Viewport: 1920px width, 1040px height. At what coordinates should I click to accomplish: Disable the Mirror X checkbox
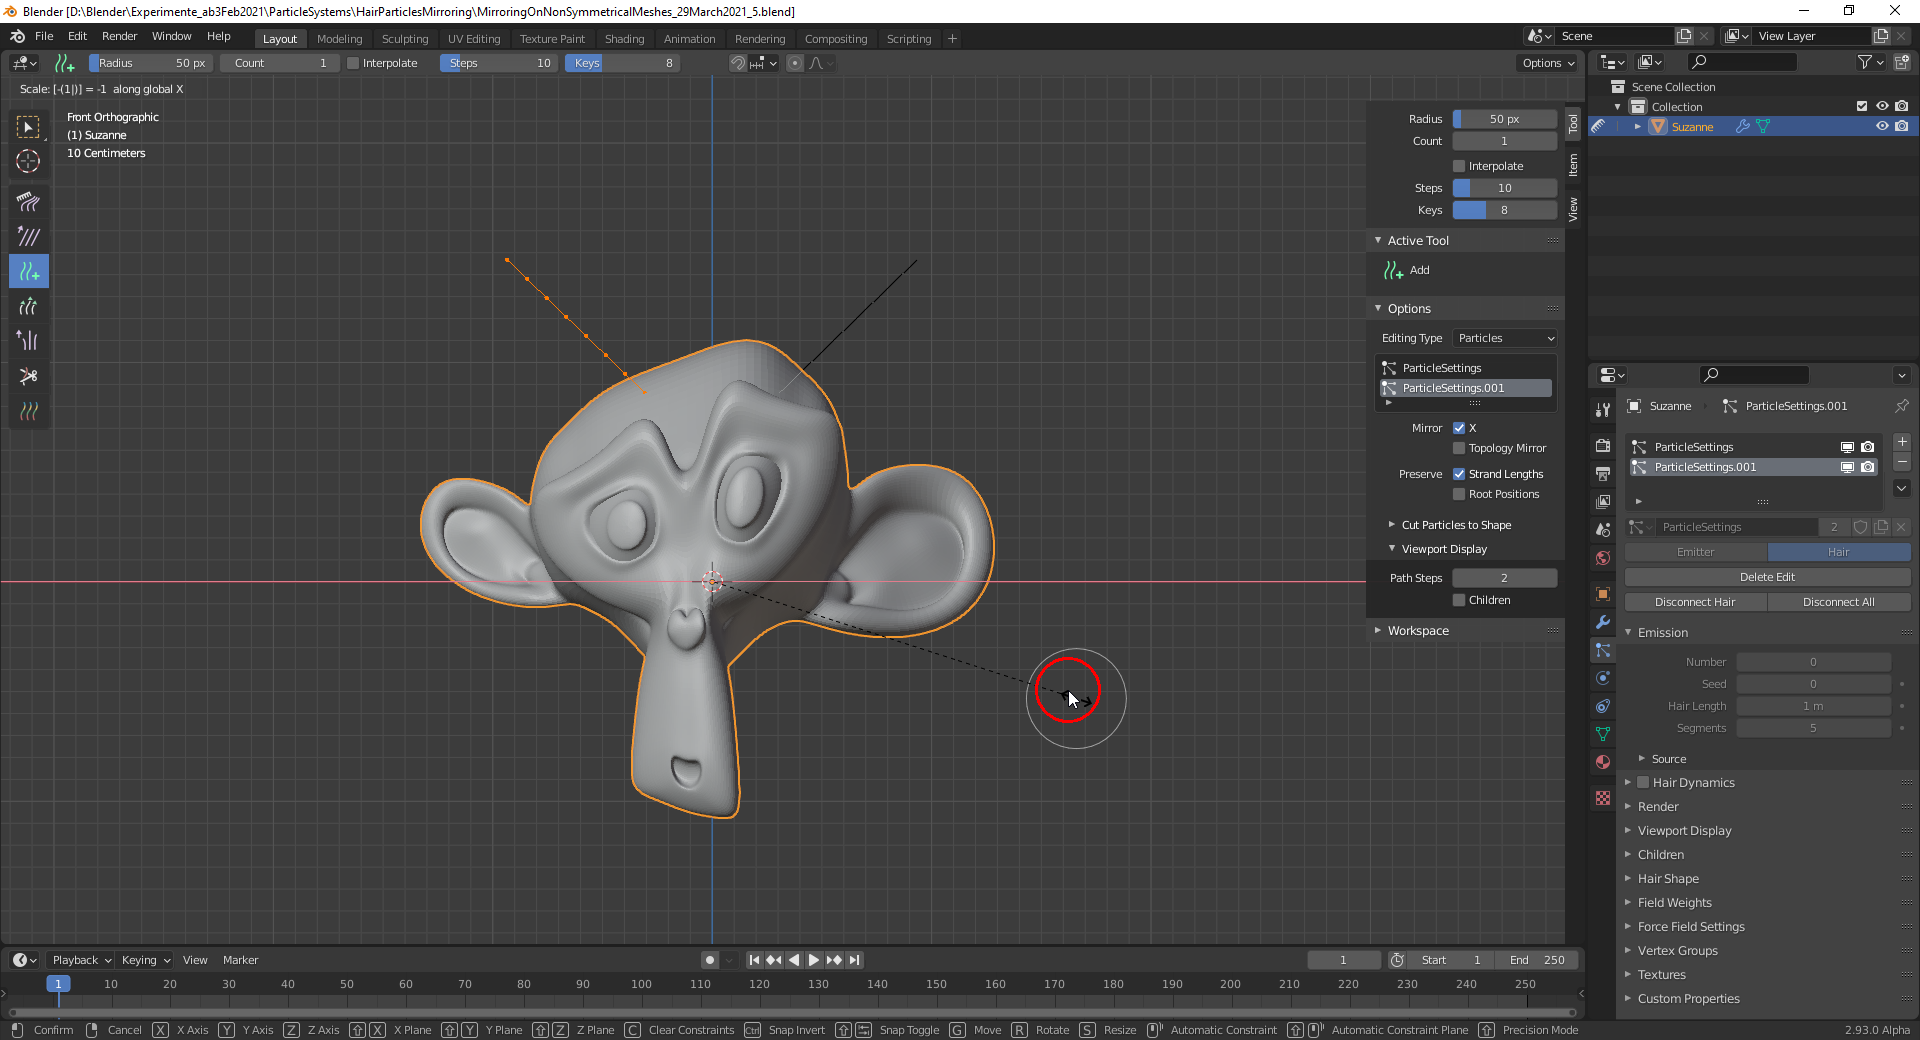click(x=1459, y=428)
